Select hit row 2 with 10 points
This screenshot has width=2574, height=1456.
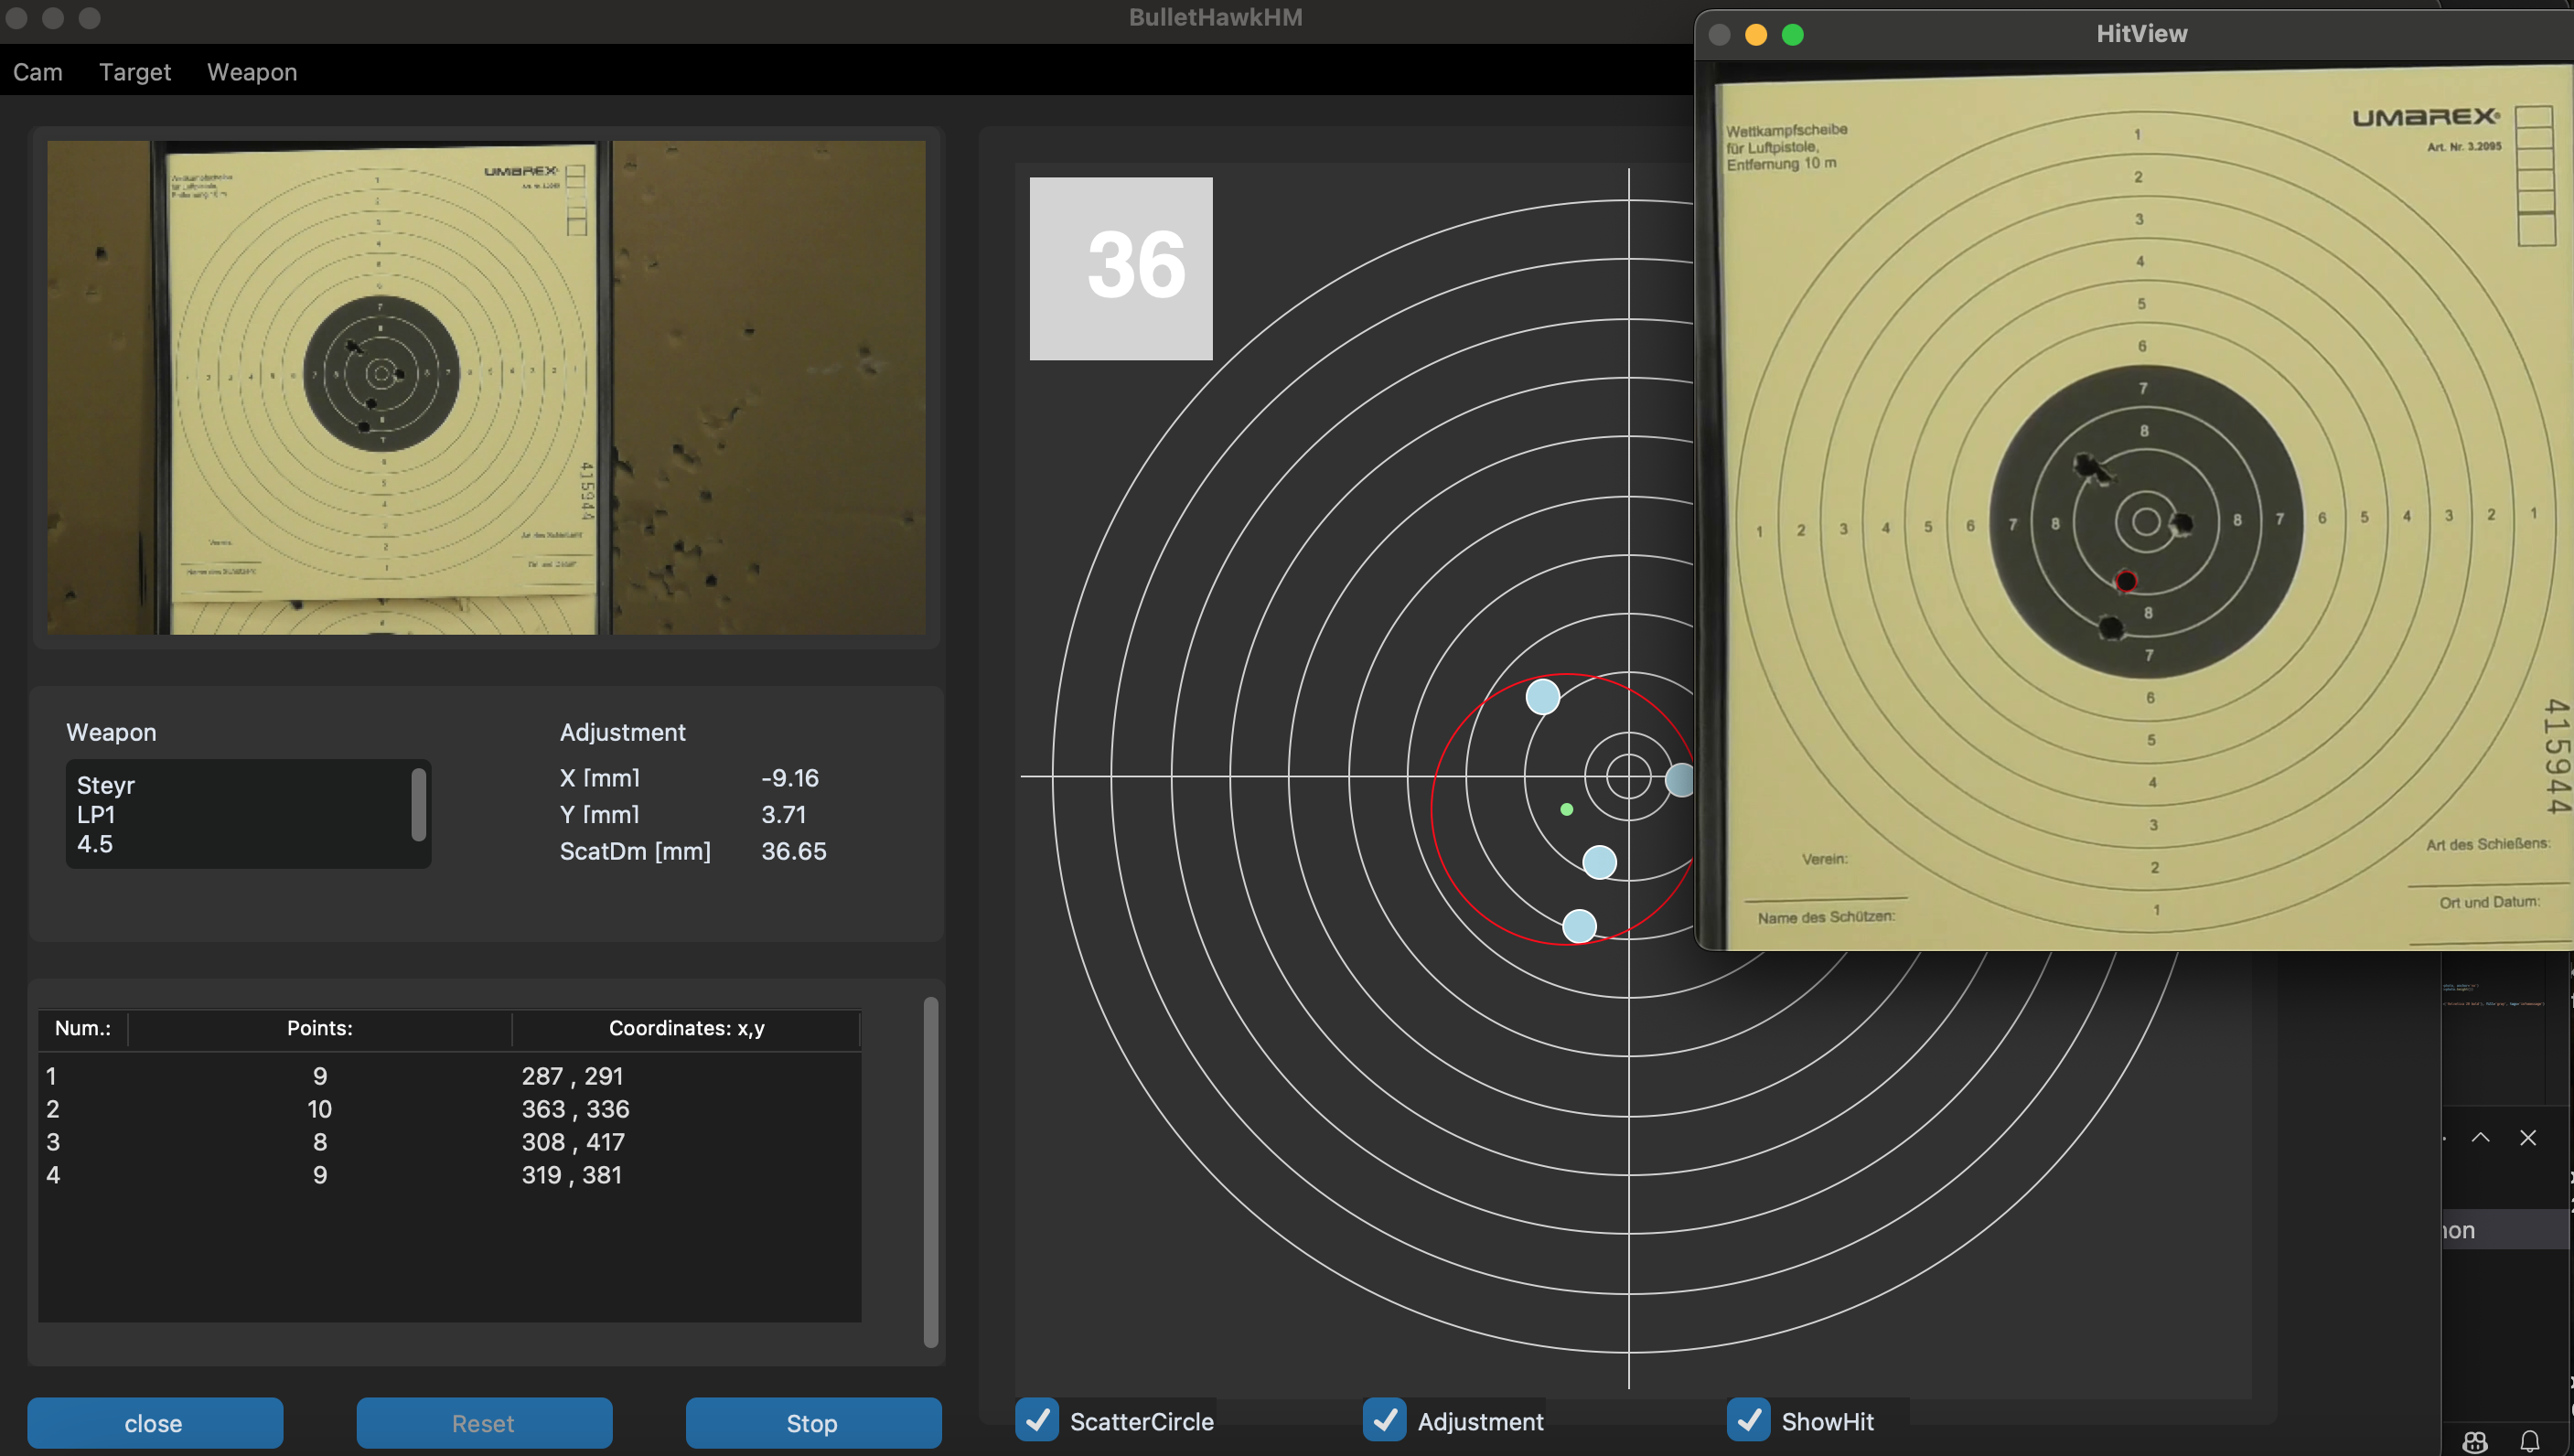320,1109
